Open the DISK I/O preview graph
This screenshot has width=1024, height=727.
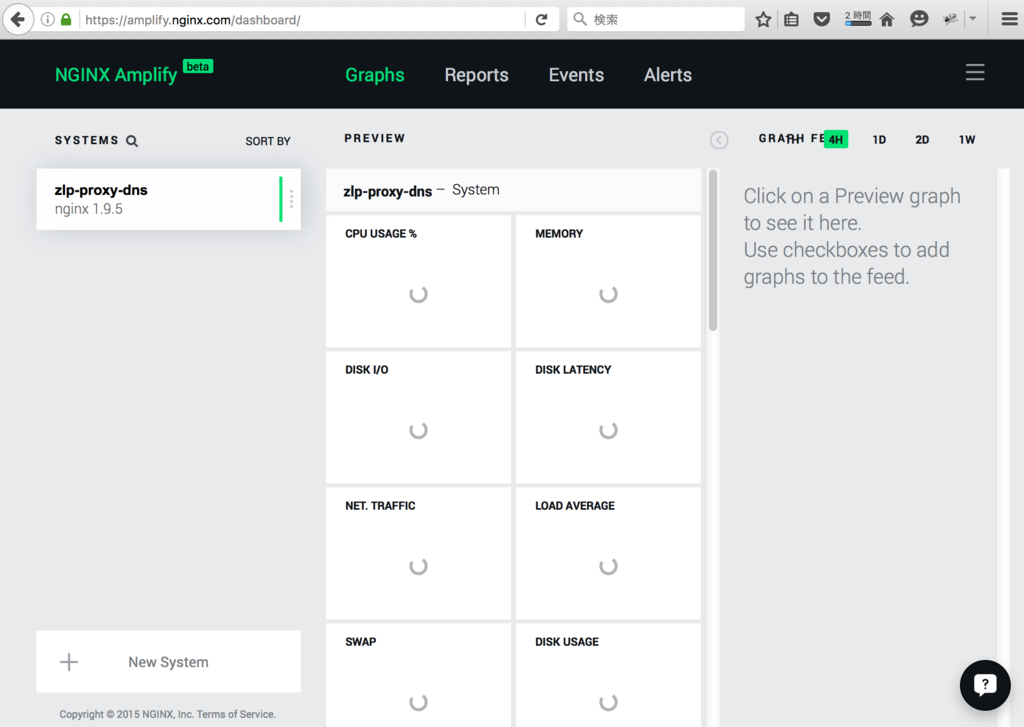pyautogui.click(x=419, y=417)
